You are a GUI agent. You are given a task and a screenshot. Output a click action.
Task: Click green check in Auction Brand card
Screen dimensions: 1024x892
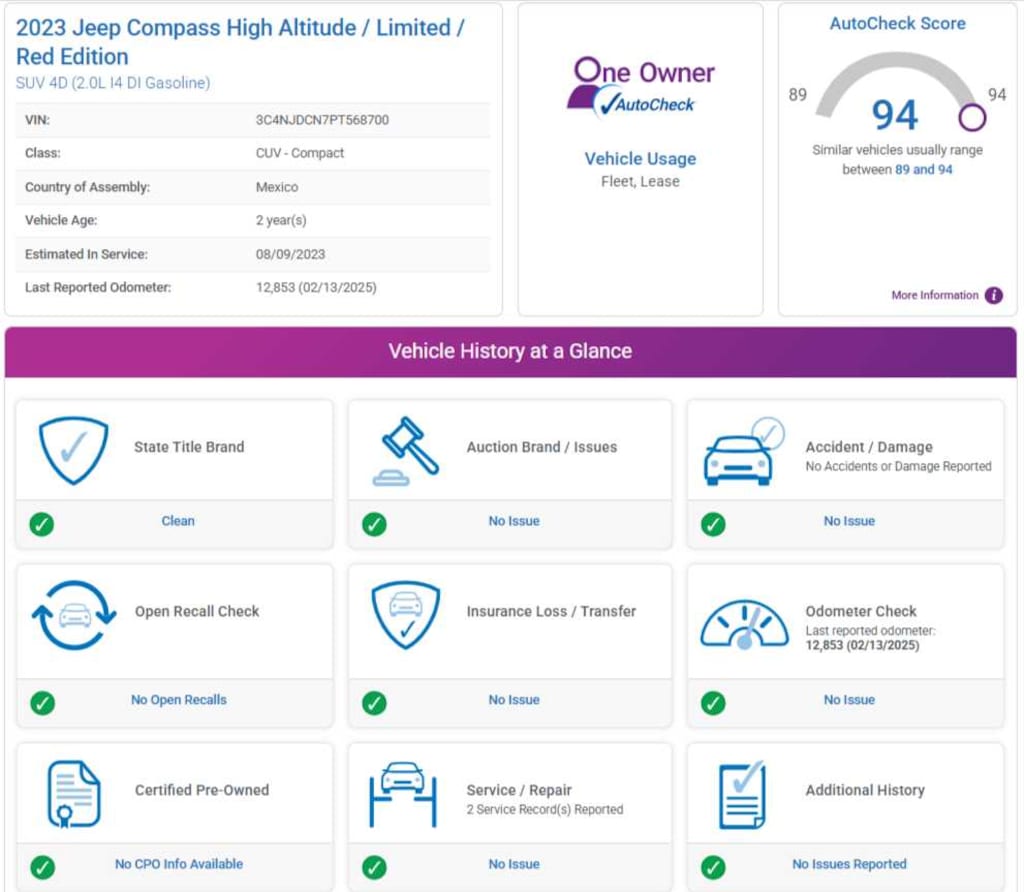click(x=374, y=524)
